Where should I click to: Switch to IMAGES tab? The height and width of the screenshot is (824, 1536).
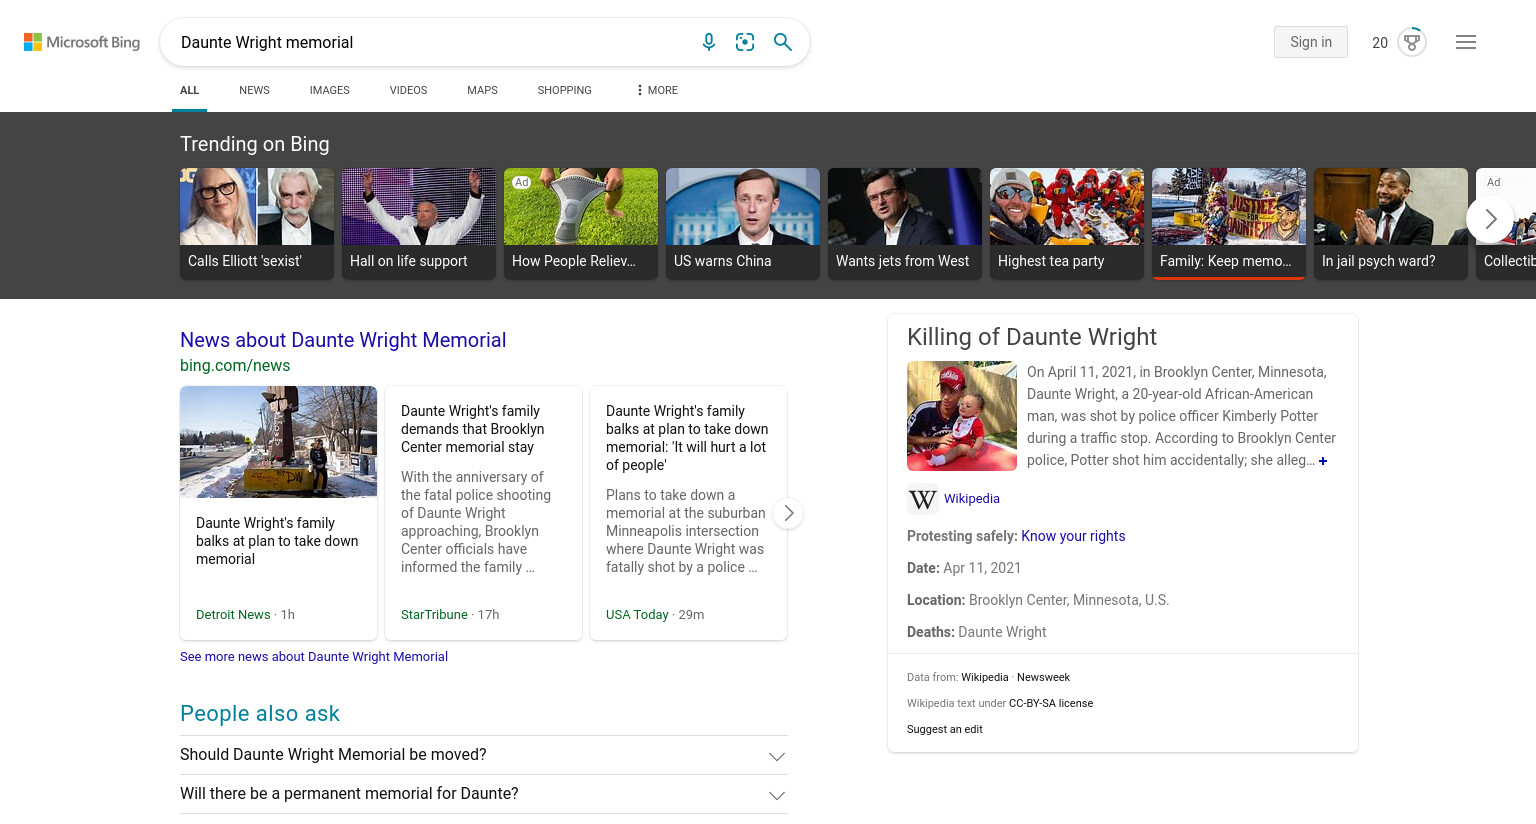coord(329,90)
